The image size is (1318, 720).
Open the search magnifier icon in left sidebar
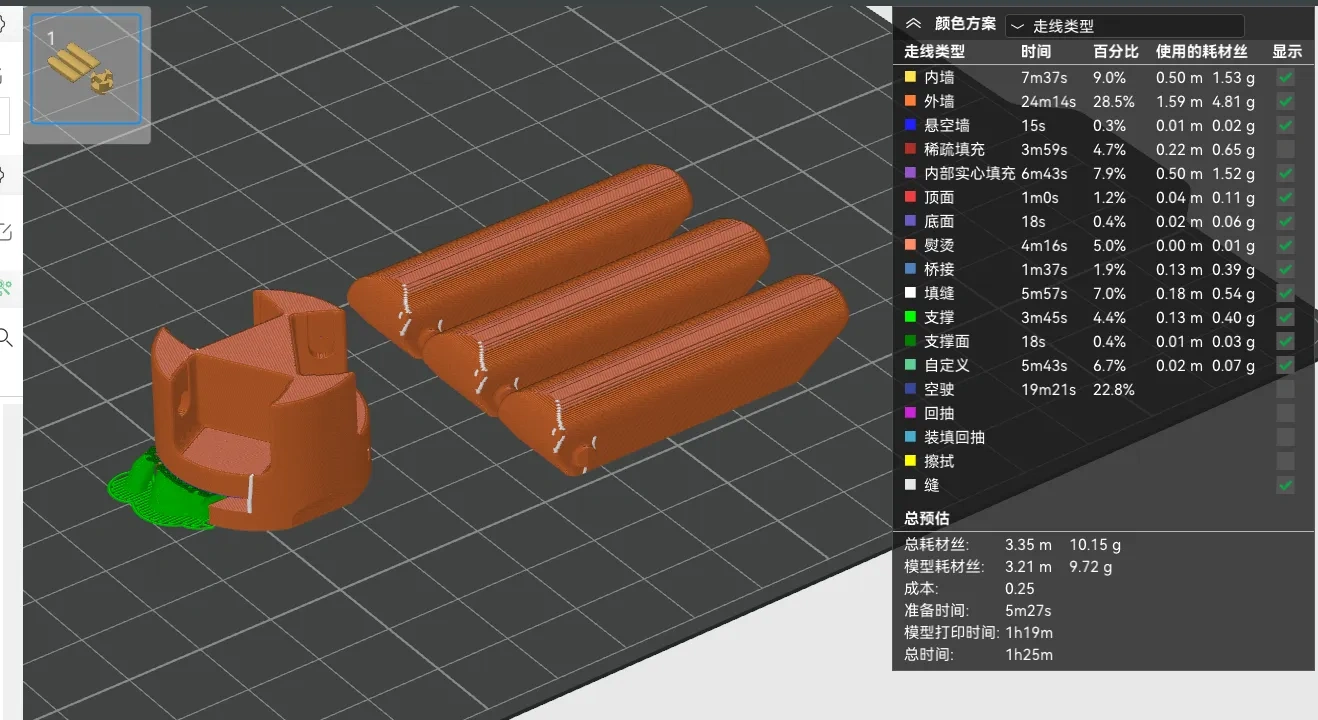[5, 338]
